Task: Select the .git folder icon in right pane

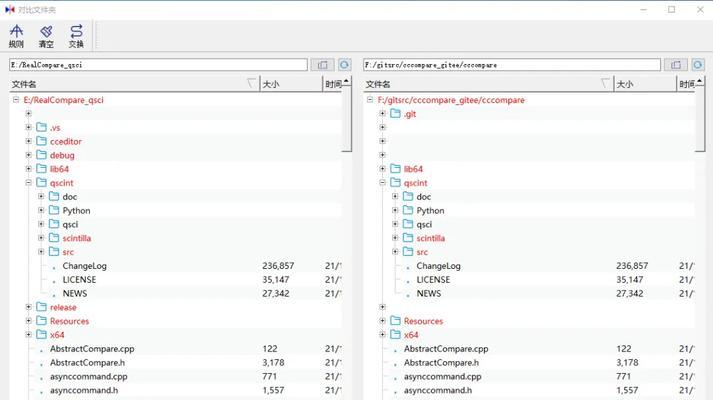Action: pyautogui.click(x=395, y=114)
